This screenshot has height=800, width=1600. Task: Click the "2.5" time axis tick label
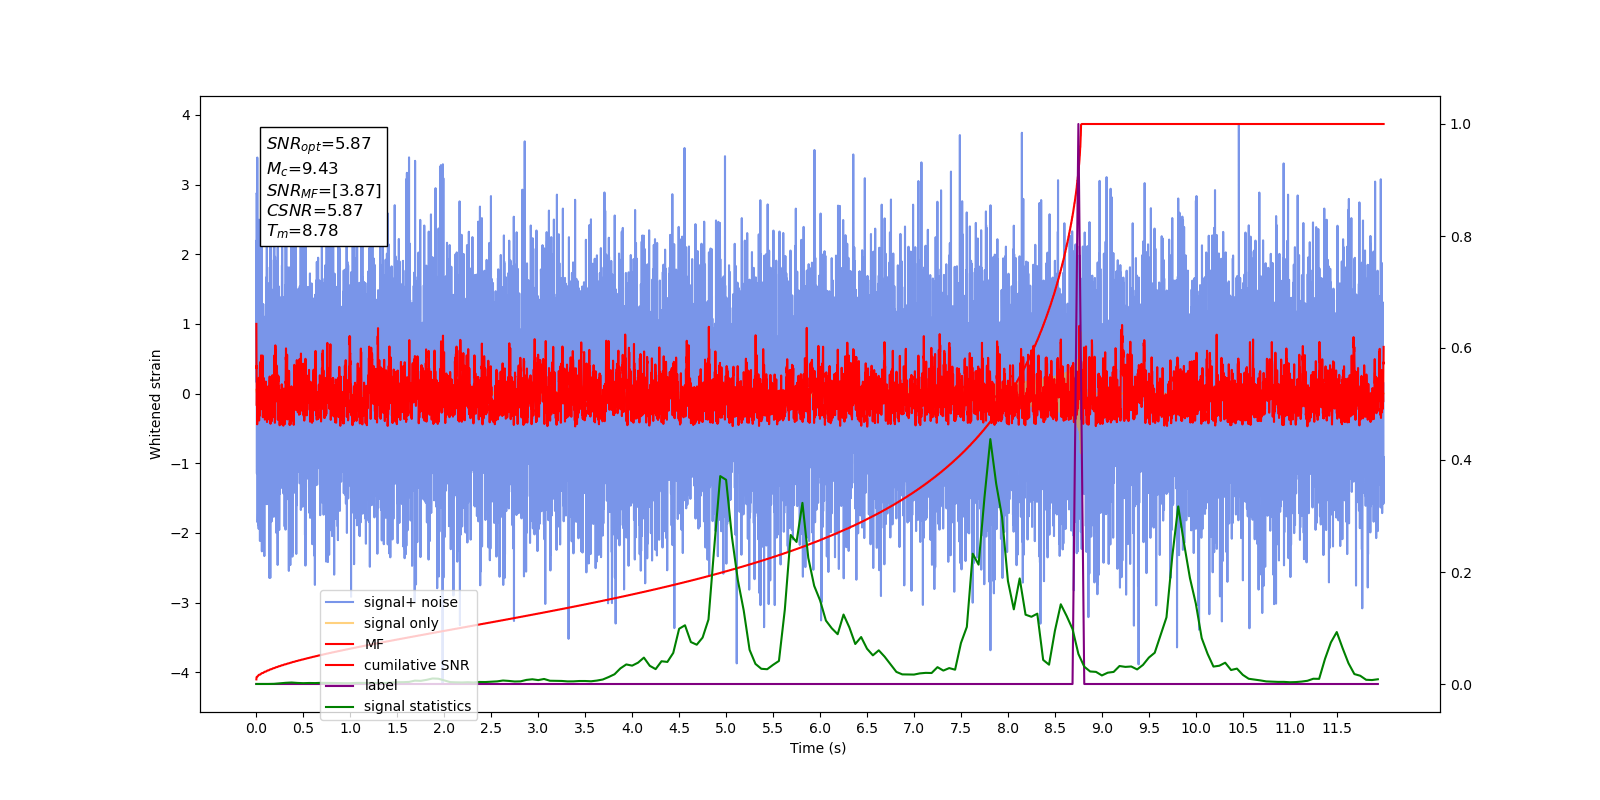pyautogui.click(x=491, y=728)
